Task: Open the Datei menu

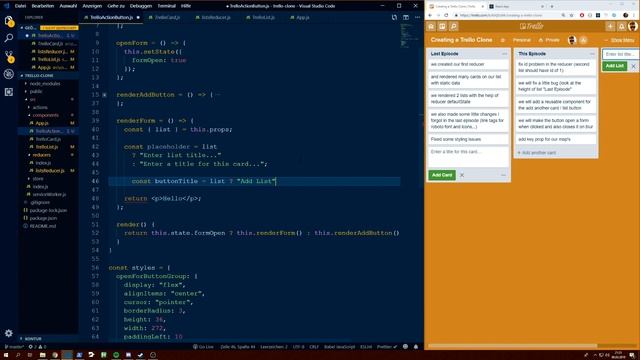Action: tap(20, 6)
